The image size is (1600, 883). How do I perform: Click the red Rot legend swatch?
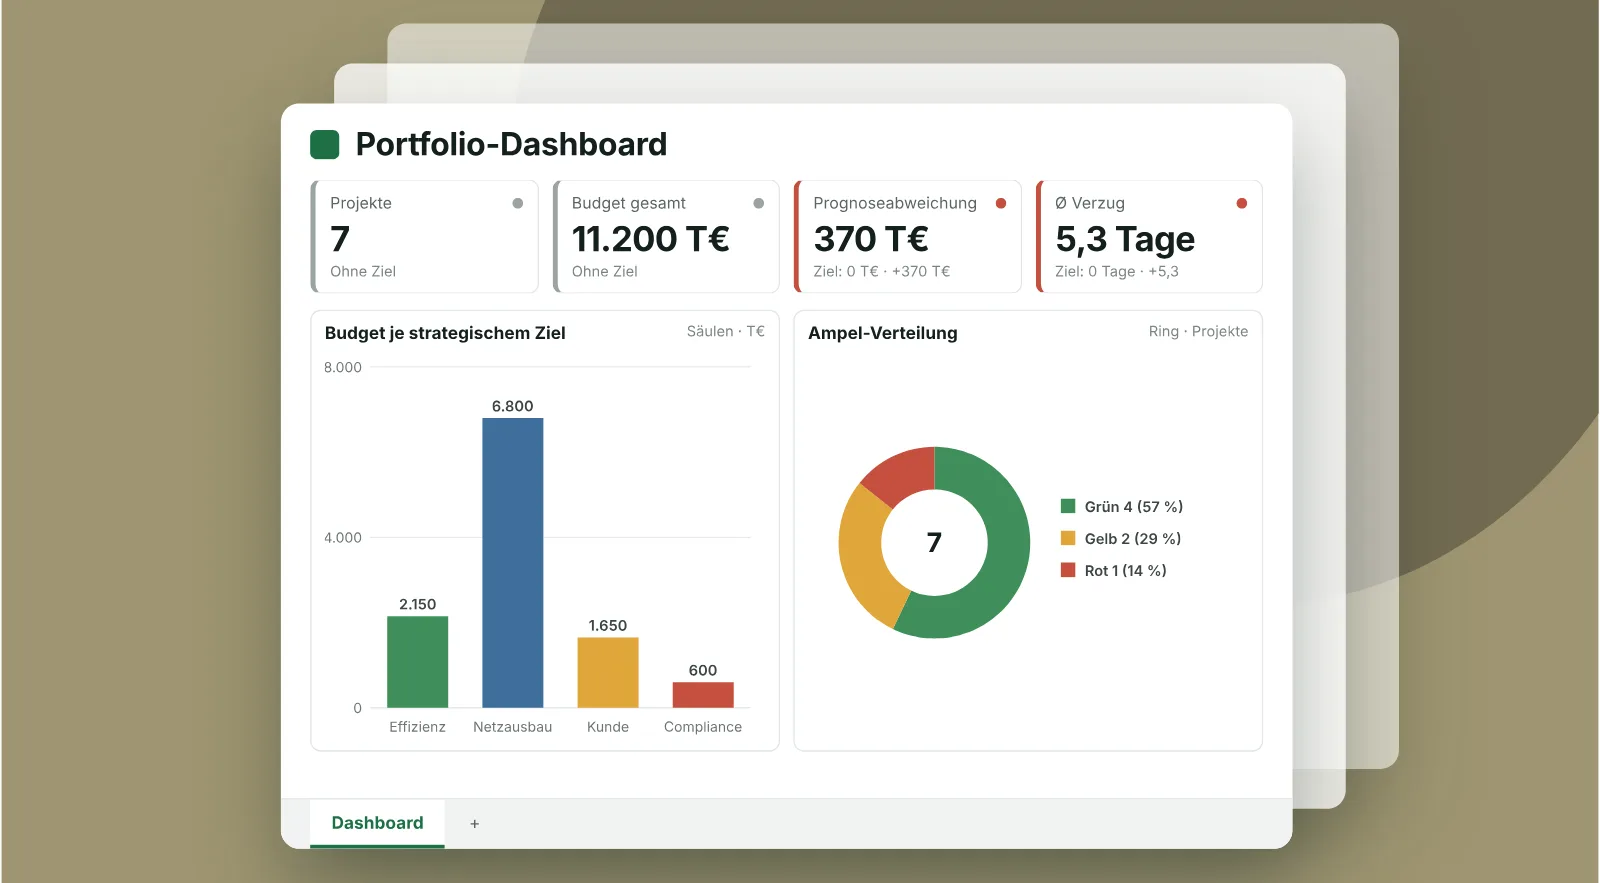(1068, 570)
